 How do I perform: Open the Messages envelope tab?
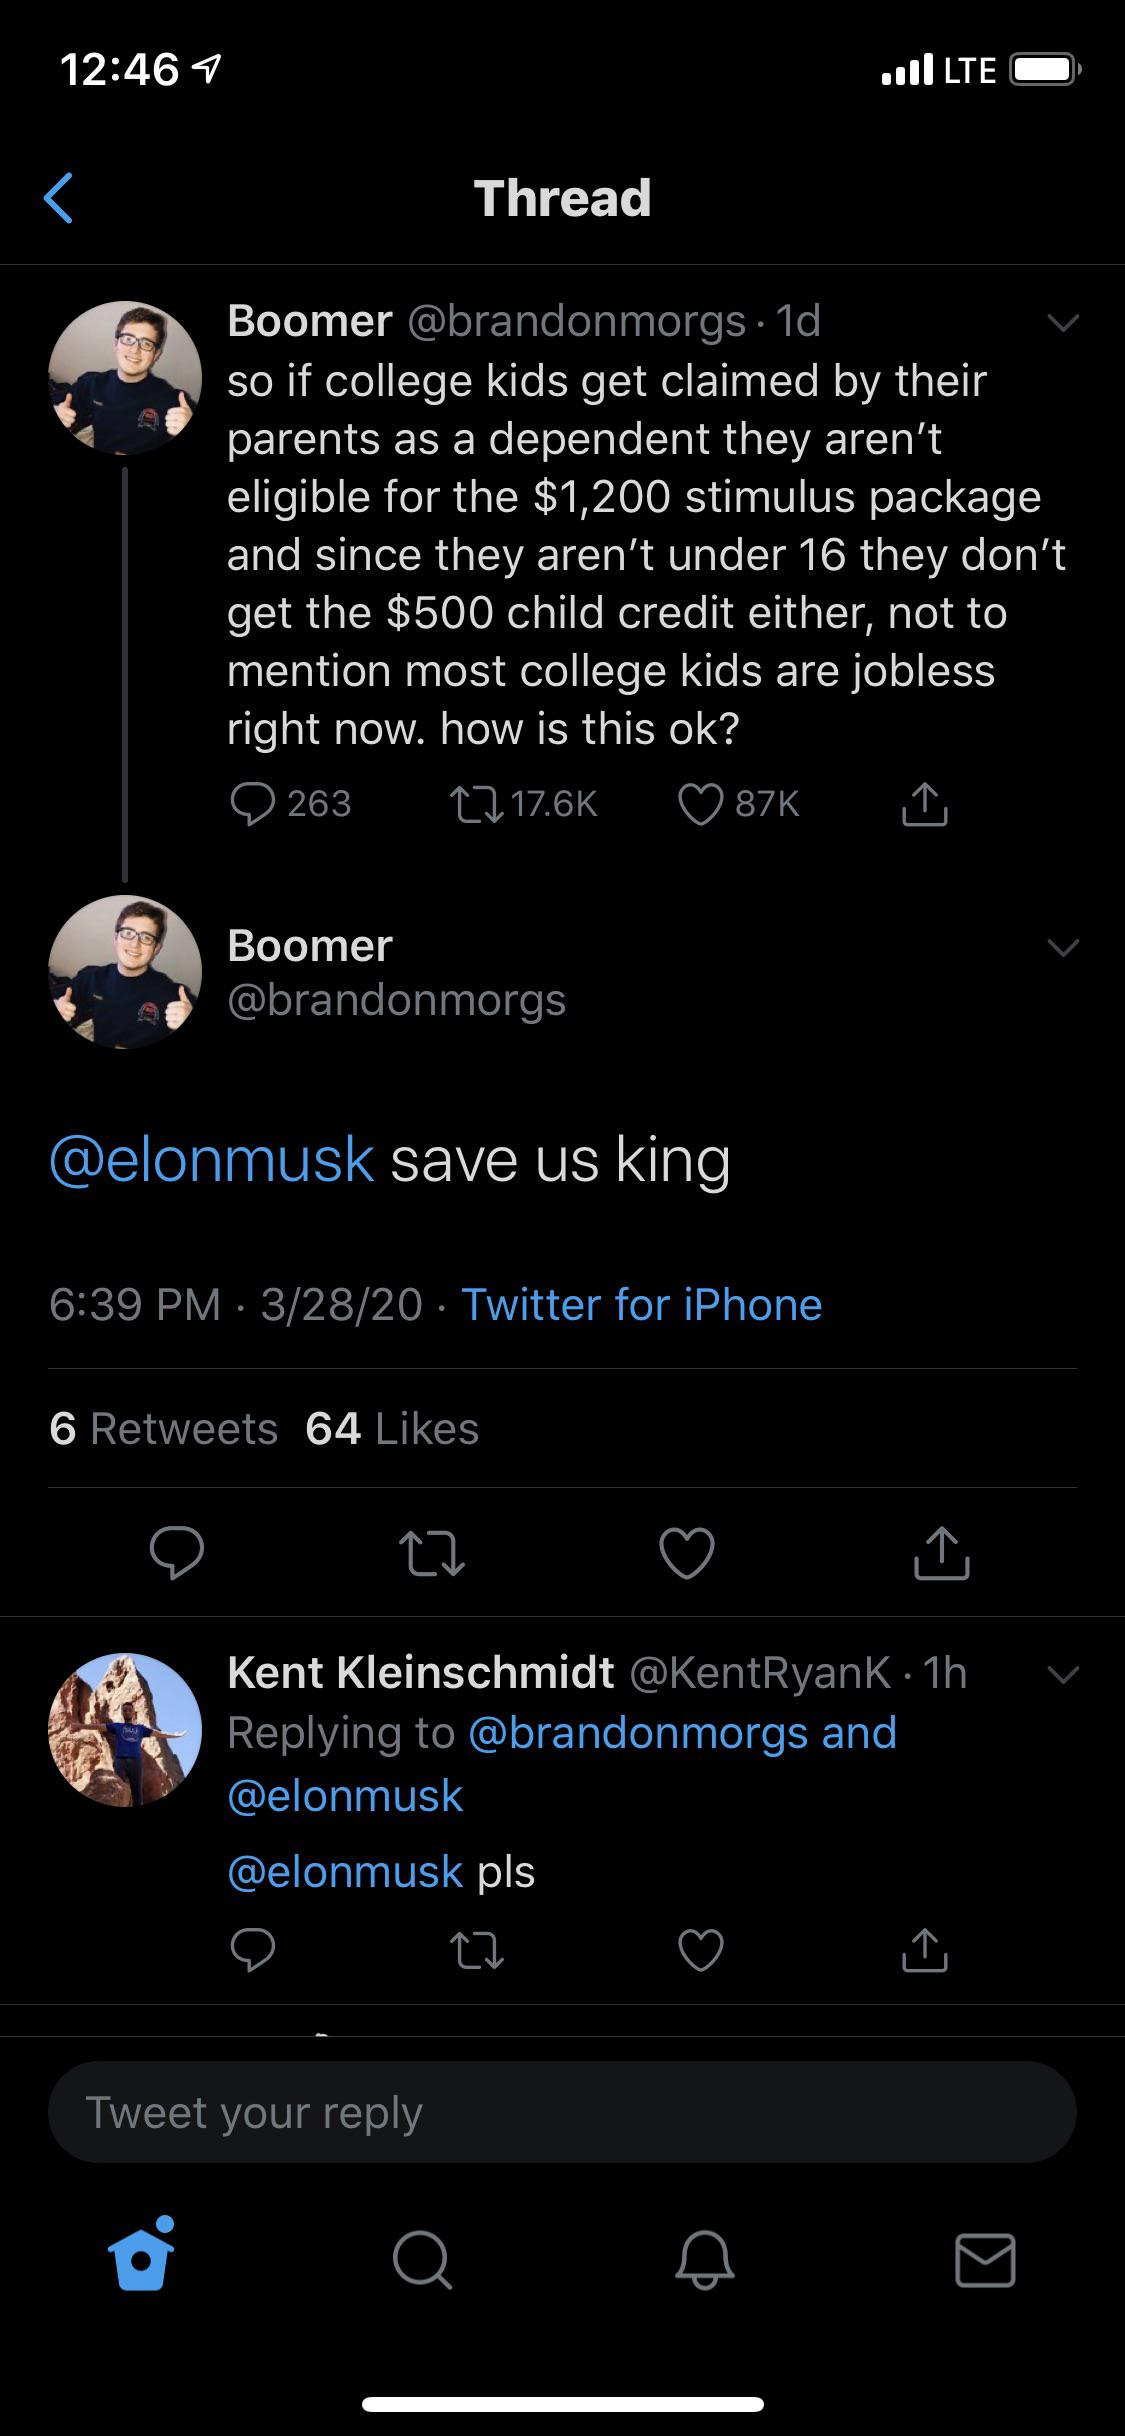pyautogui.click(x=985, y=2260)
